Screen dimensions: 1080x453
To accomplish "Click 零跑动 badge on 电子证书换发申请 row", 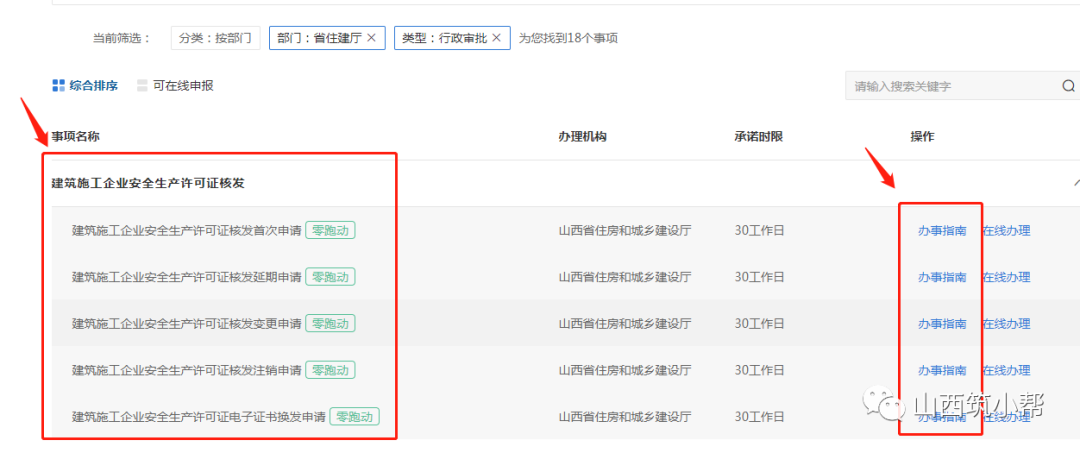I will (x=355, y=417).
